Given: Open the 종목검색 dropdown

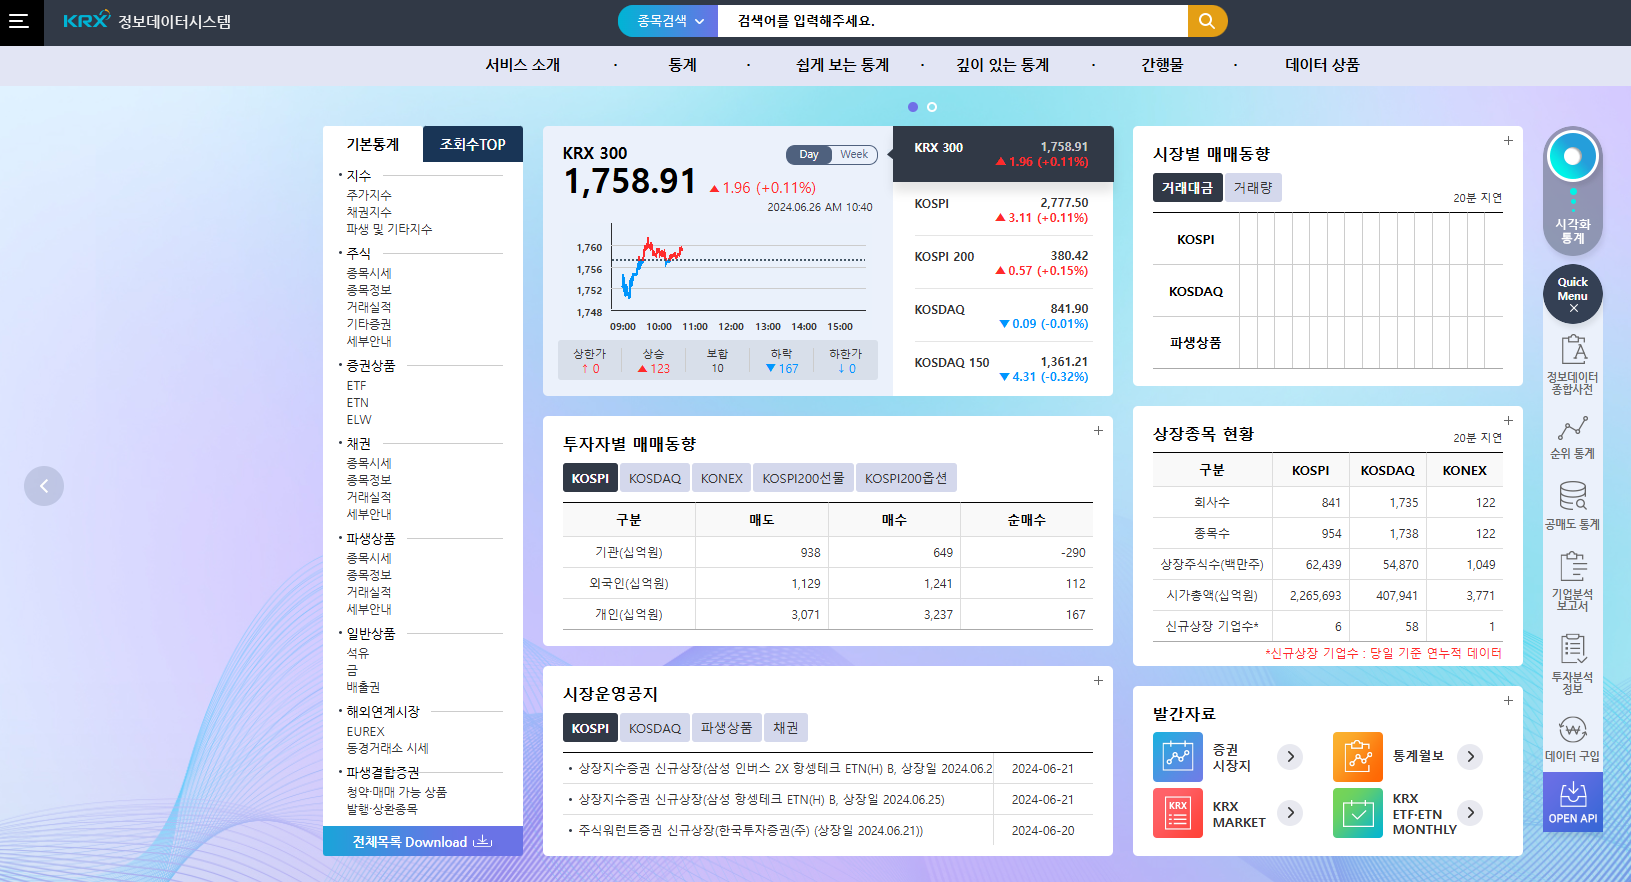Looking at the screenshot, I should click(668, 21).
